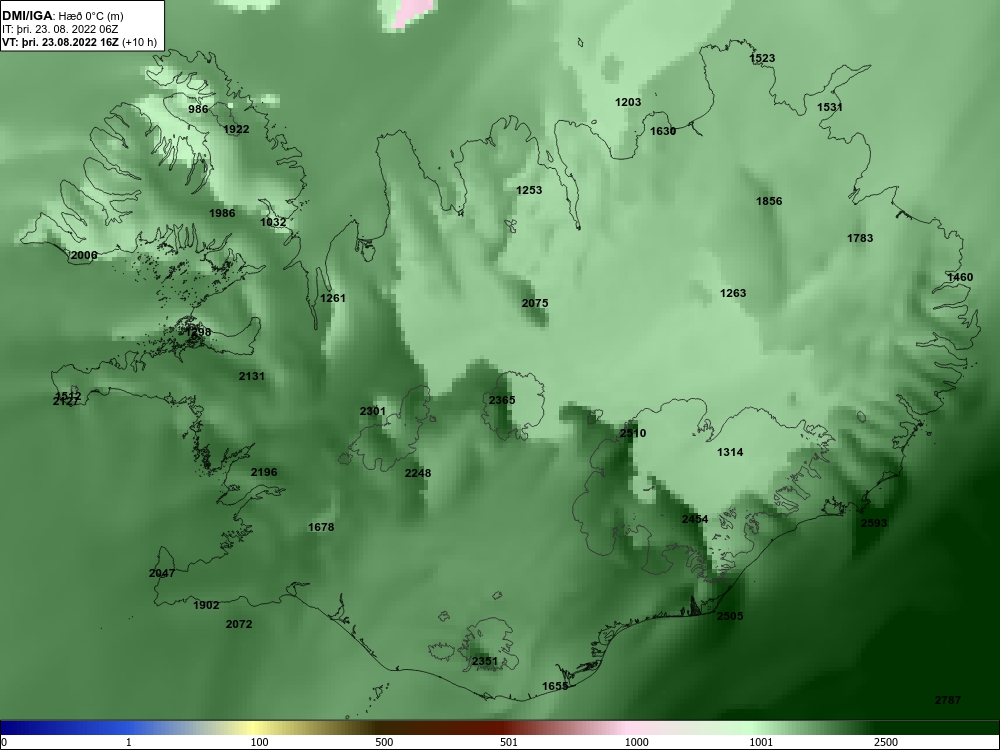Image resolution: width=1000 pixels, height=750 pixels.
Task: Select the 1032 map value
Action: [x=274, y=223]
